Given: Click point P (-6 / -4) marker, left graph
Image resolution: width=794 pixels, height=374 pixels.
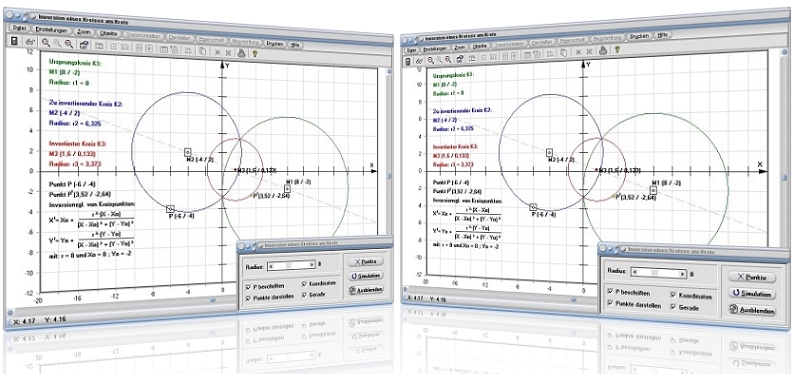Looking at the screenshot, I should (170, 208).
